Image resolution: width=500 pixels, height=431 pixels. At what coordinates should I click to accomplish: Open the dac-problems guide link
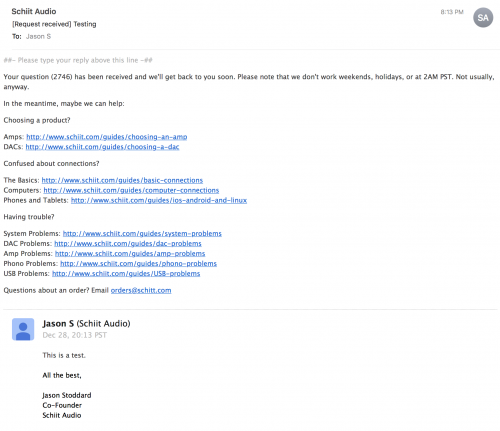[128, 244]
